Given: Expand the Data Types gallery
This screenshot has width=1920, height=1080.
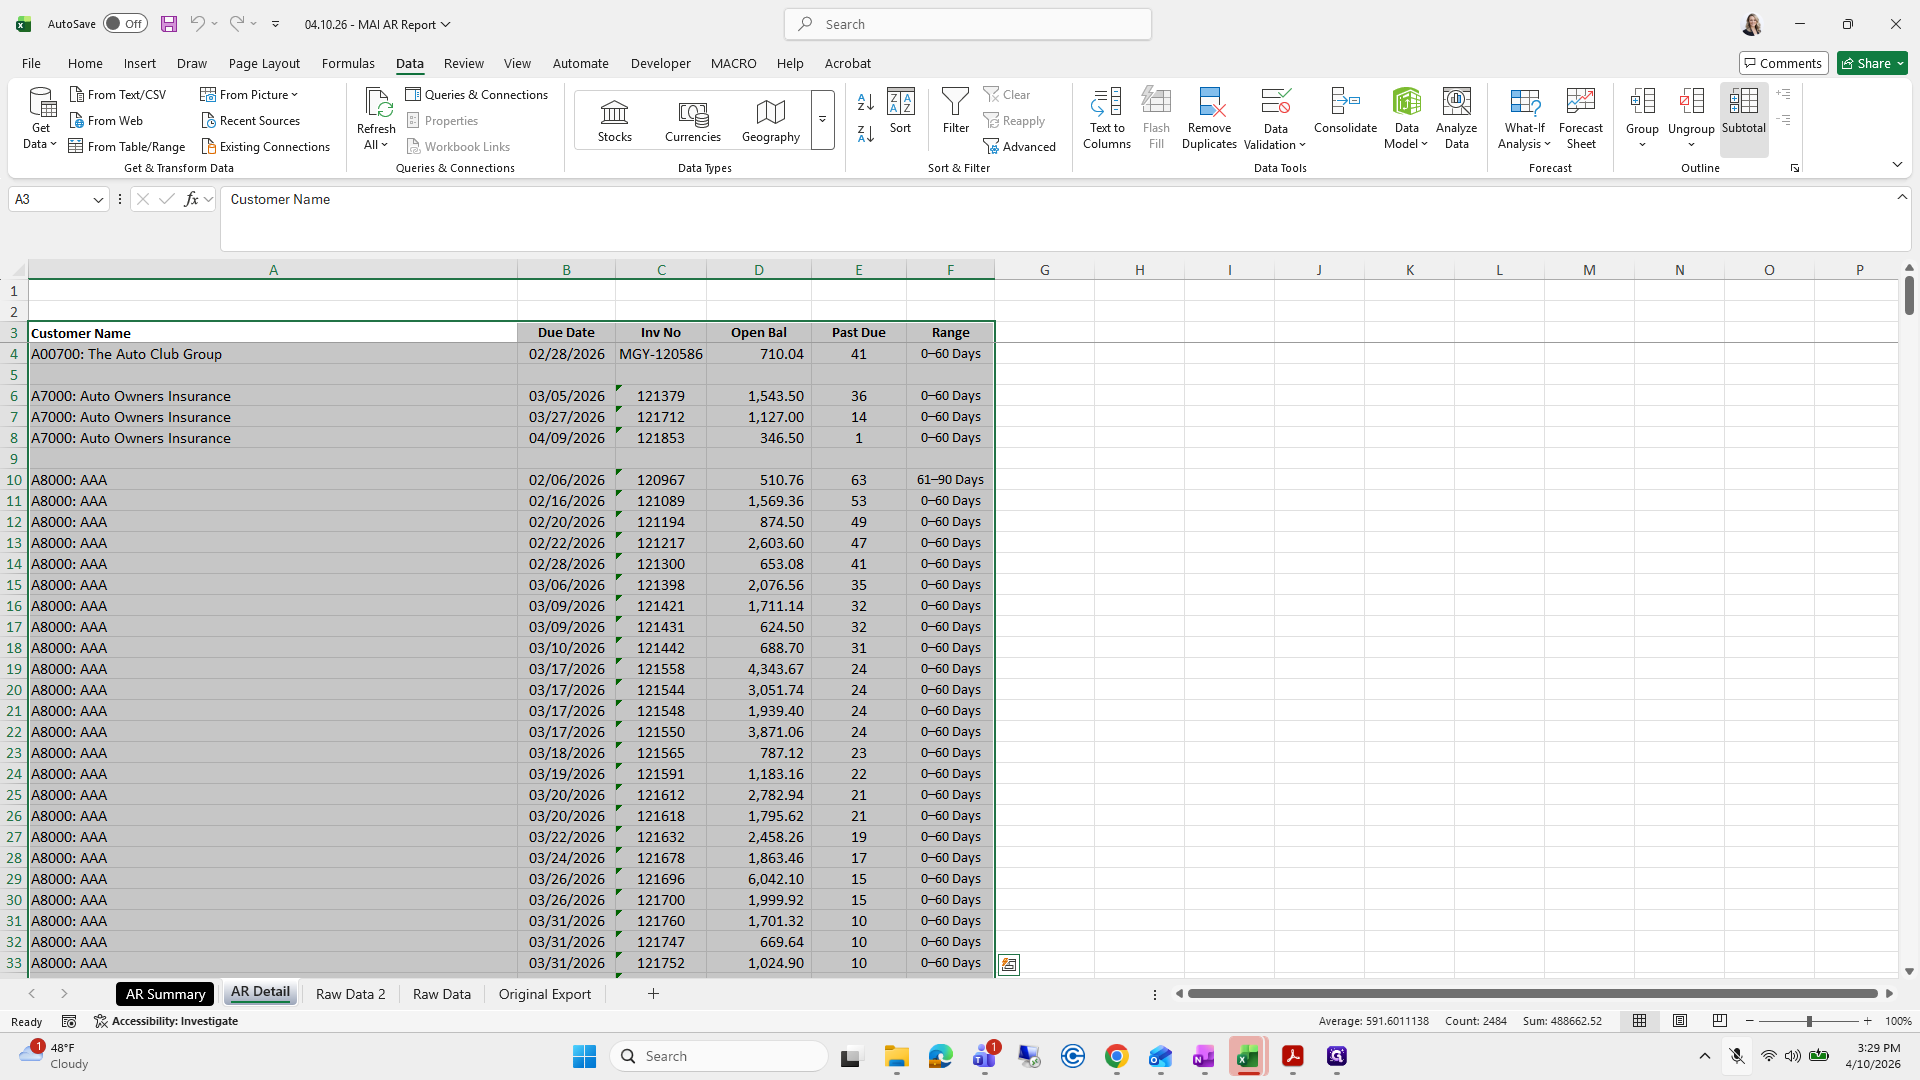Looking at the screenshot, I should tap(822, 120).
